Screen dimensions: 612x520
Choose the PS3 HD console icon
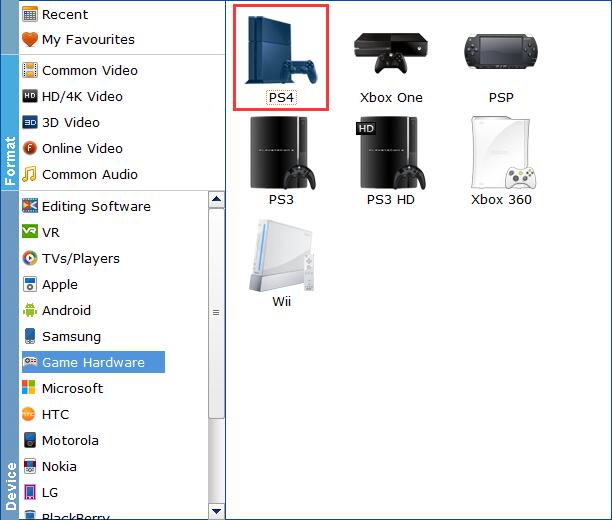click(392, 153)
